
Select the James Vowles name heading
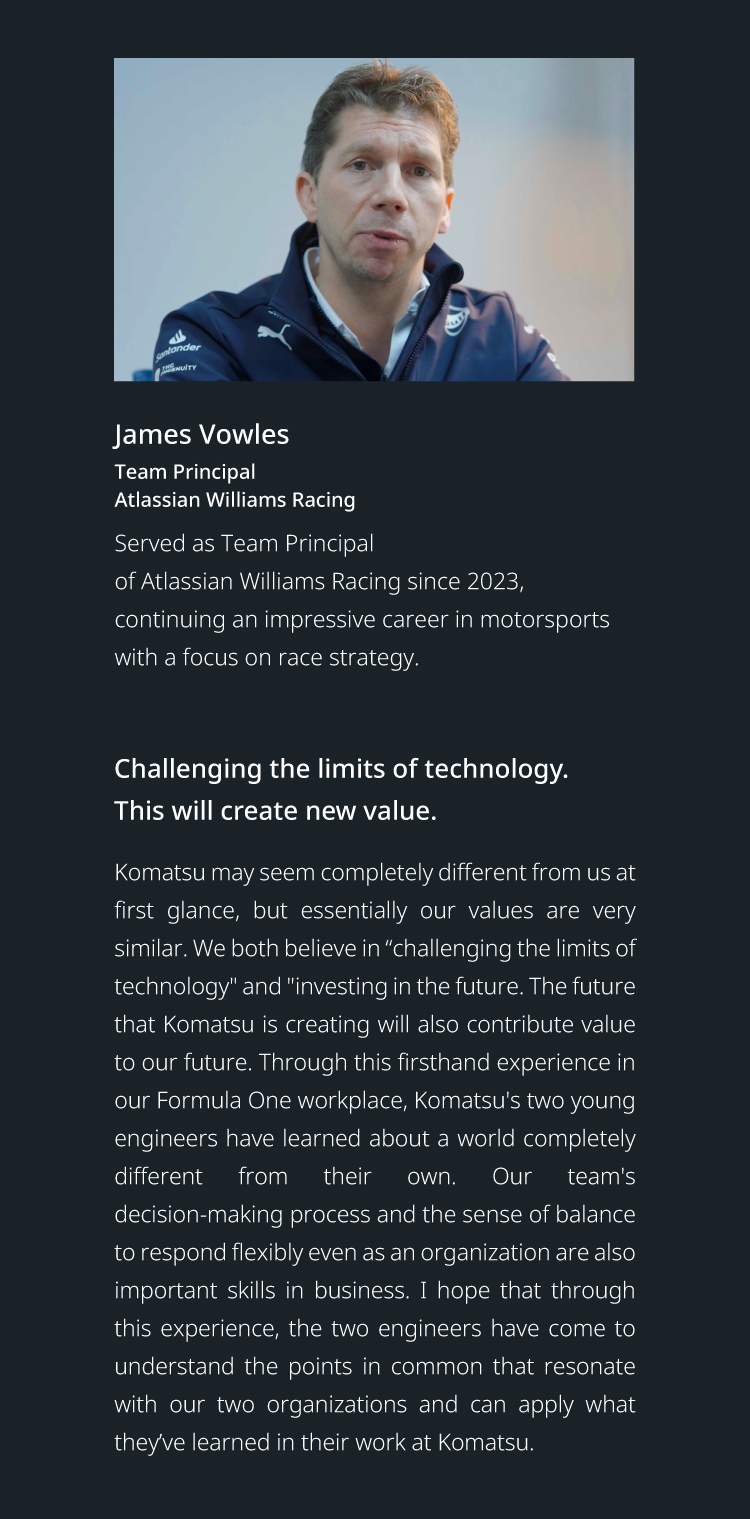202,434
